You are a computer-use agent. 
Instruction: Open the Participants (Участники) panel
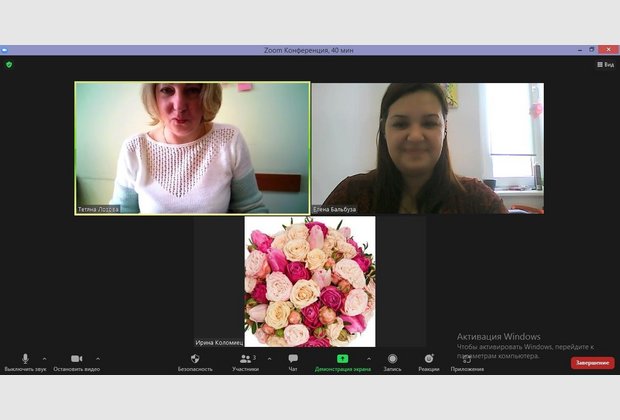point(245,359)
